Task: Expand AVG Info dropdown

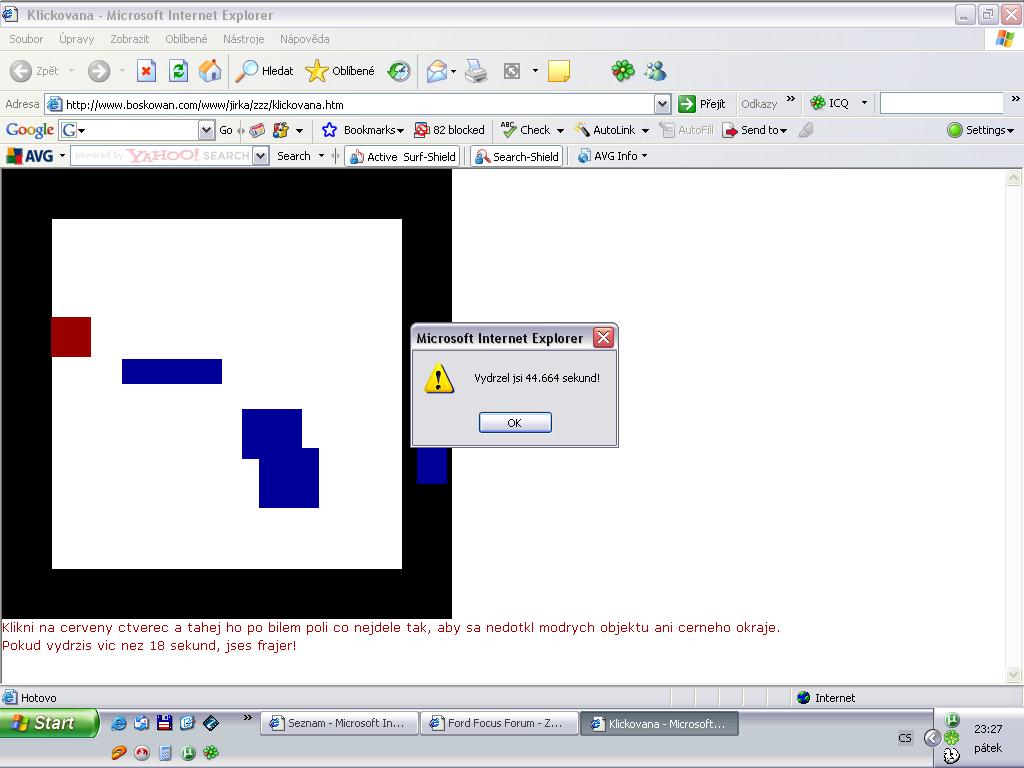Action: [x=613, y=156]
